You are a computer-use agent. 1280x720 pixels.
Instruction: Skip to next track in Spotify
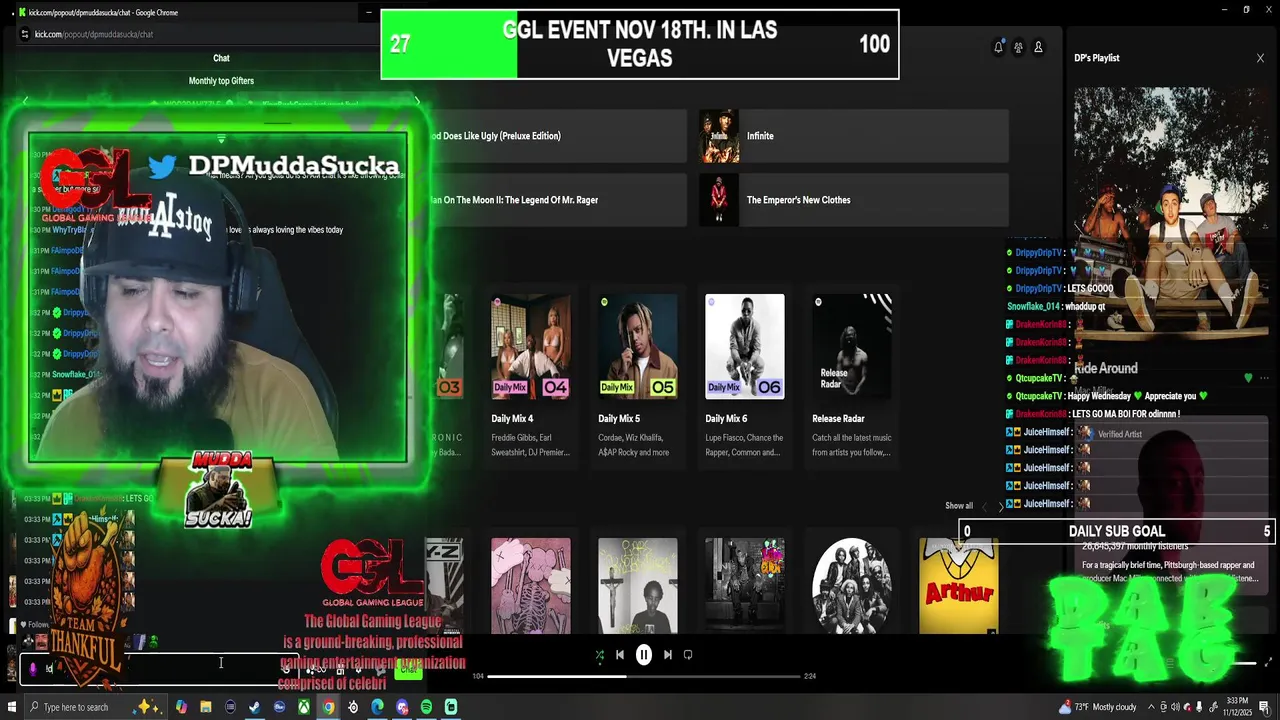667,655
